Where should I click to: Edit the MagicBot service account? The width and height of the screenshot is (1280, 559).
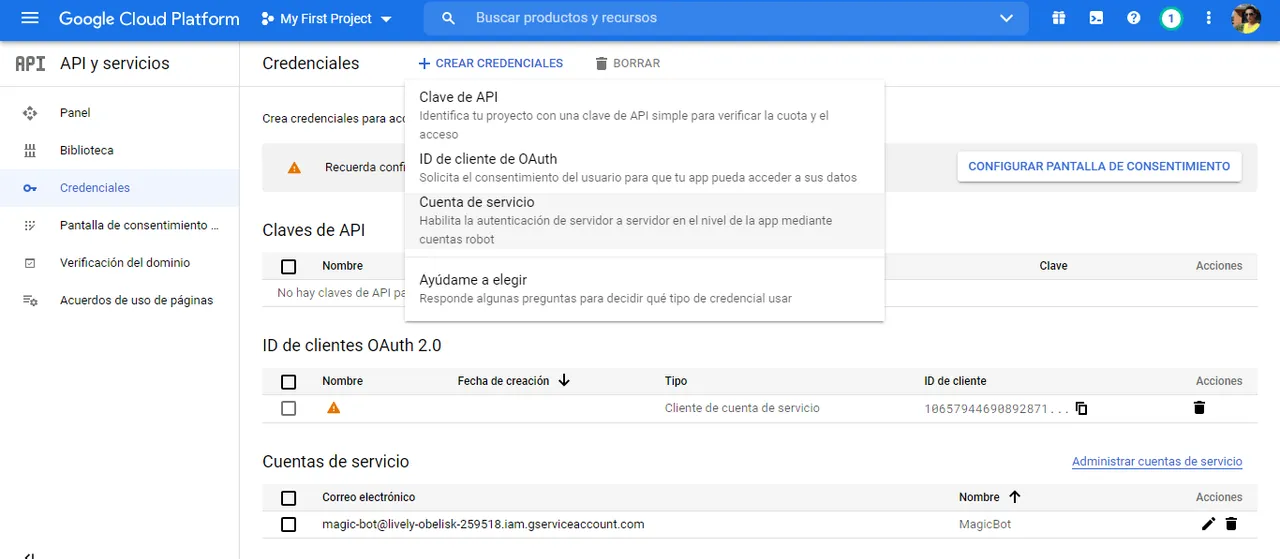(1208, 524)
